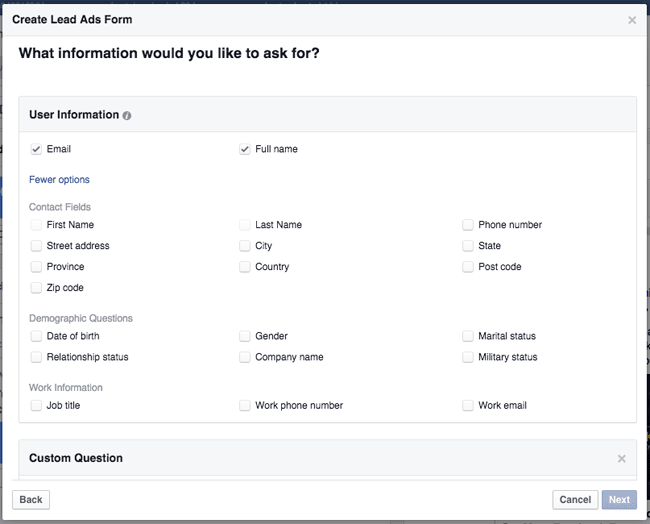Uncheck the Email checkbox
650x524 pixels.
[x=36, y=149]
